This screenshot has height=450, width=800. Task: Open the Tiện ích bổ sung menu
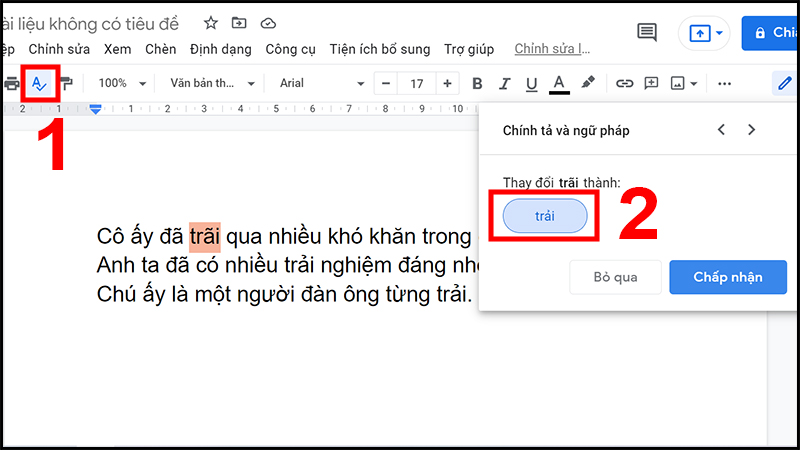[x=380, y=49]
